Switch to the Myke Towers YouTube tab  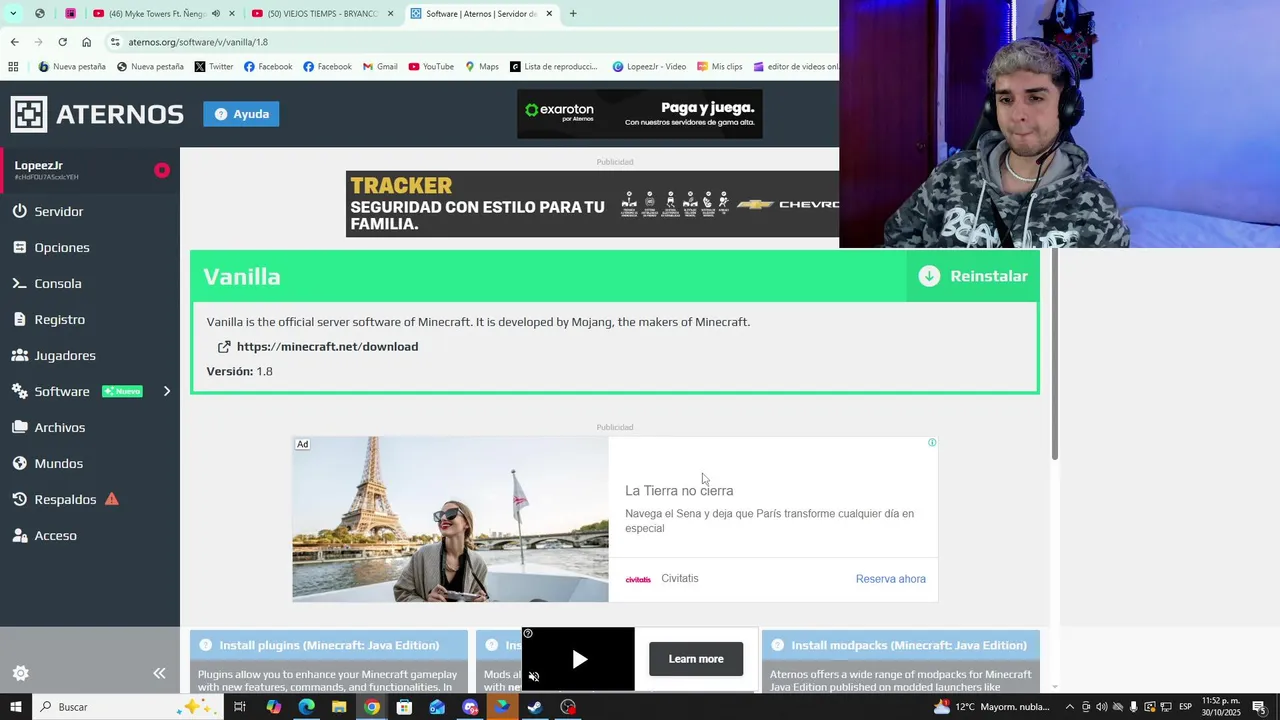point(150,14)
